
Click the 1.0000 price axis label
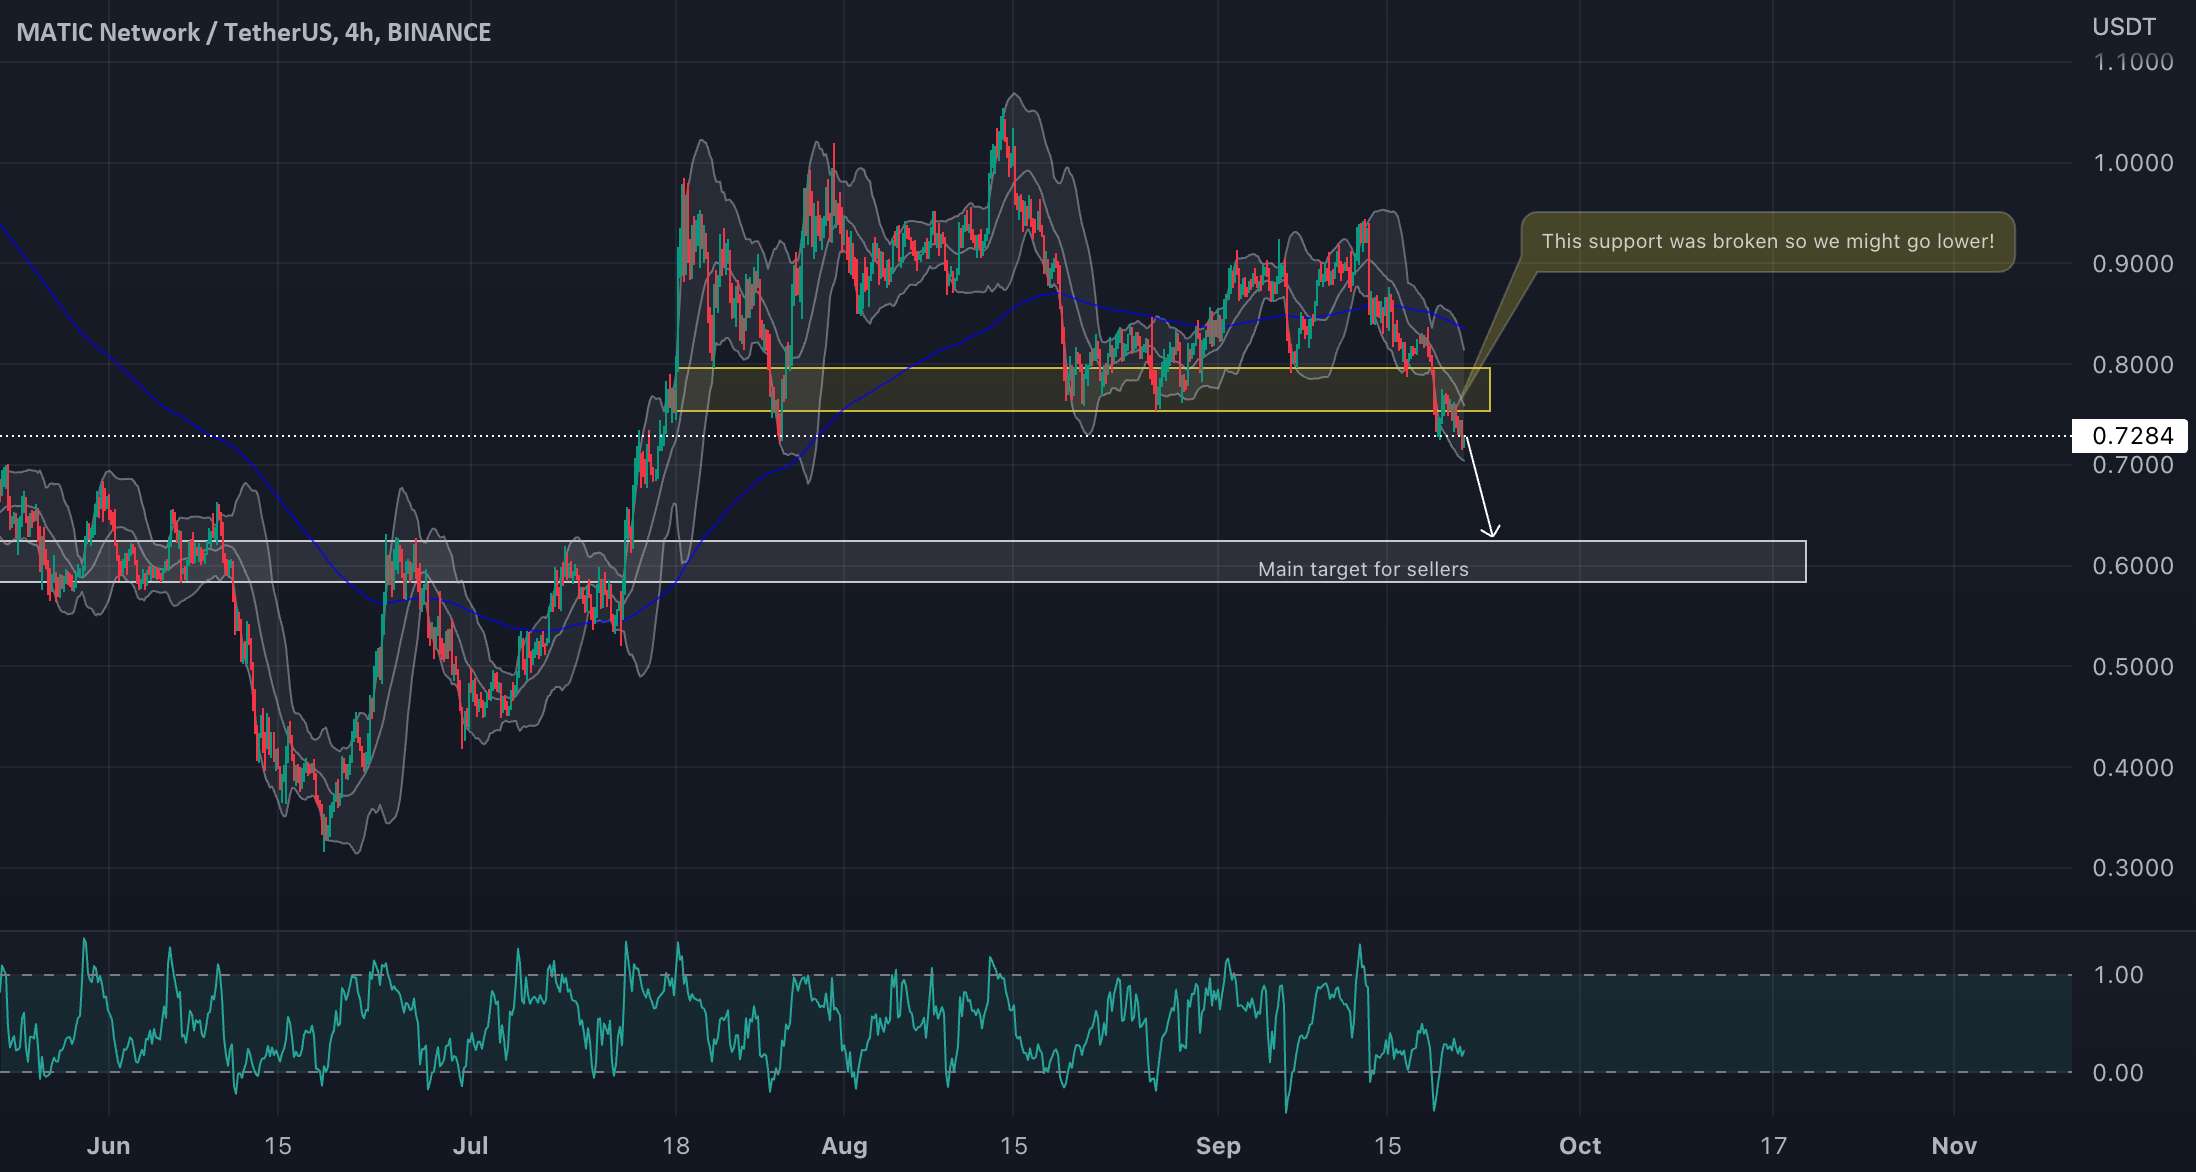click(2133, 163)
